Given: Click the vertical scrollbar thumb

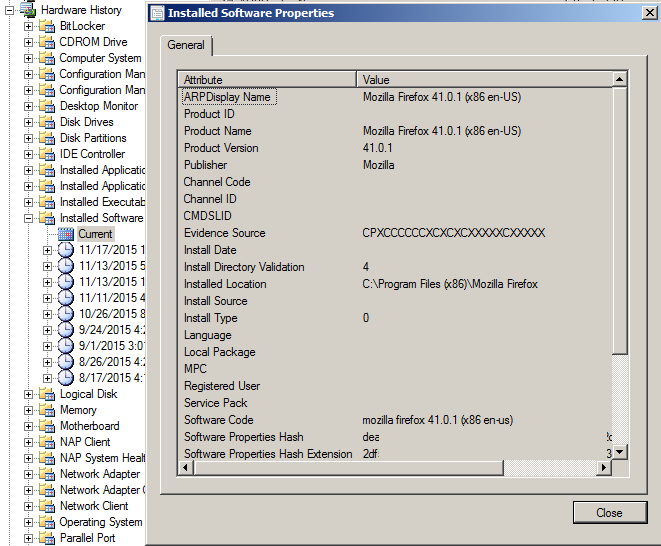Looking at the screenshot, I should pos(619,221).
